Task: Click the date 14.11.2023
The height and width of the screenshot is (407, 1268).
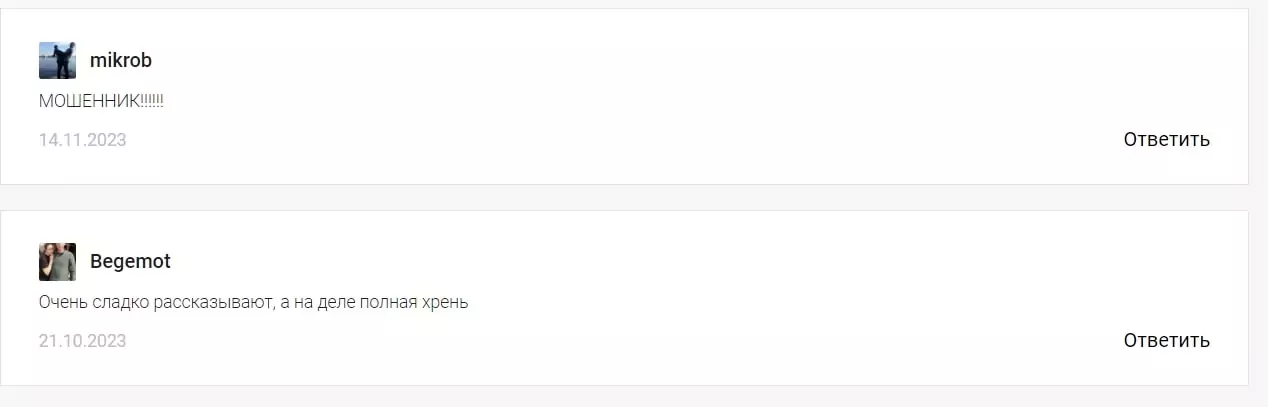Action: (x=82, y=140)
